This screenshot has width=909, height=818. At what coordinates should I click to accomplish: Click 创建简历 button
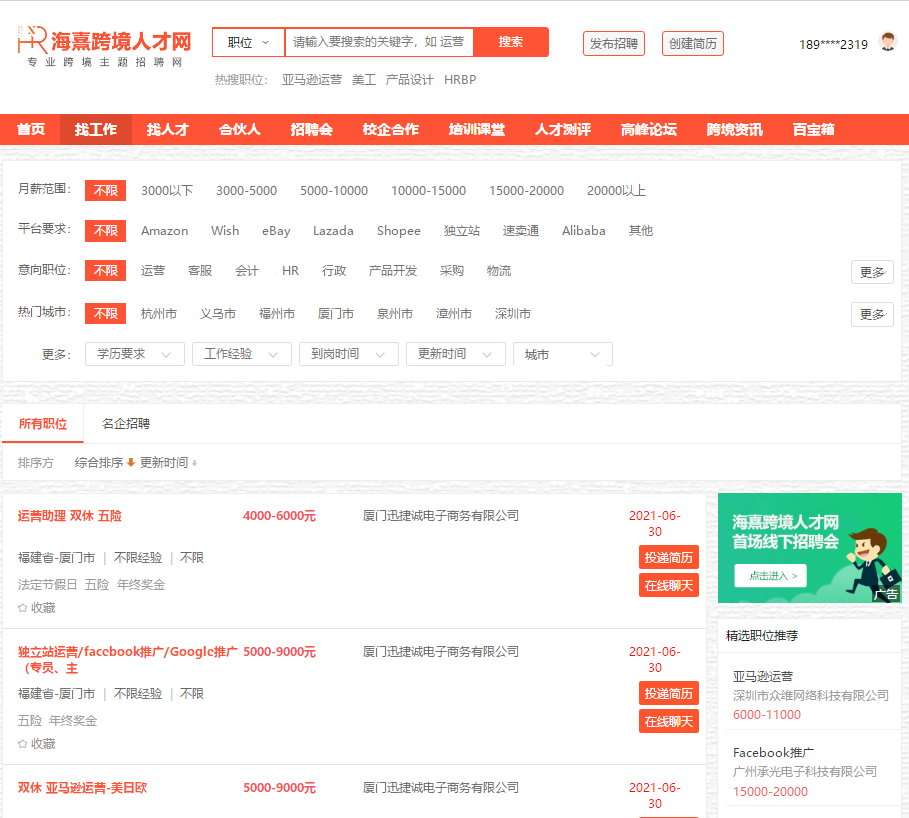[693, 43]
